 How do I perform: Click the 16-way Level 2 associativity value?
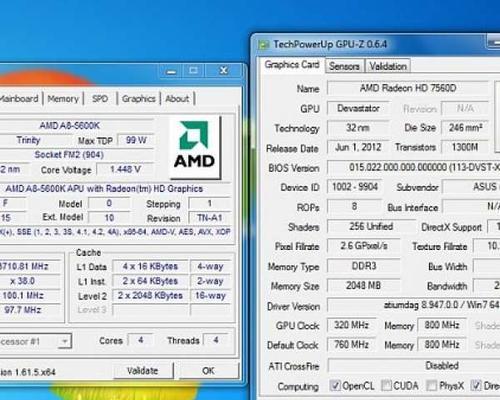point(211,296)
